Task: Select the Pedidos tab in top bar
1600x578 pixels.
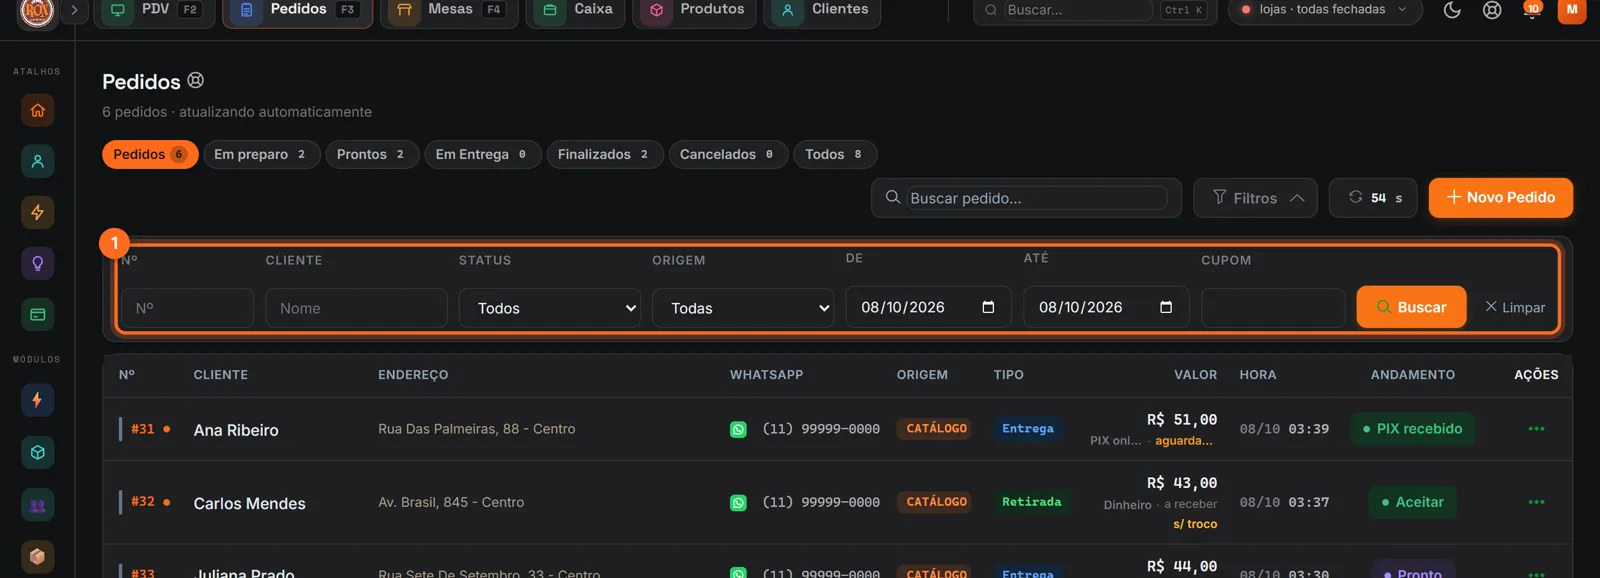Action: click(x=297, y=11)
